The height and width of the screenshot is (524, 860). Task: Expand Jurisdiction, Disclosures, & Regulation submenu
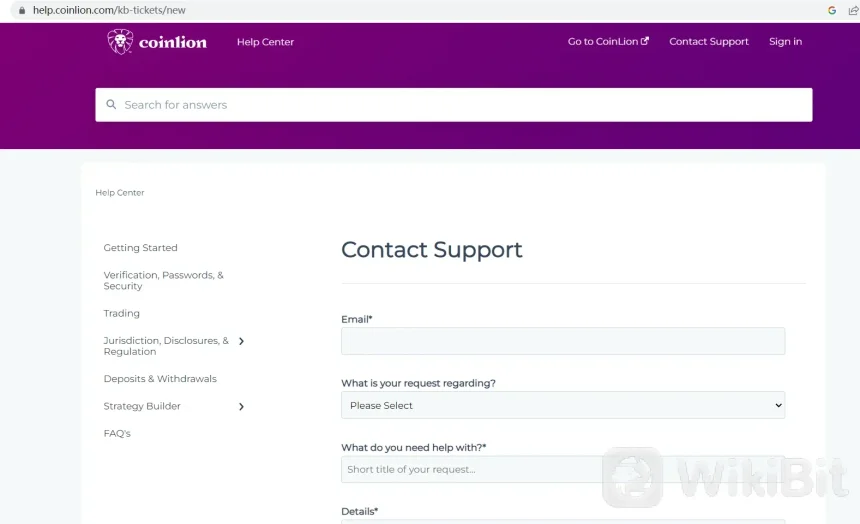pos(241,341)
